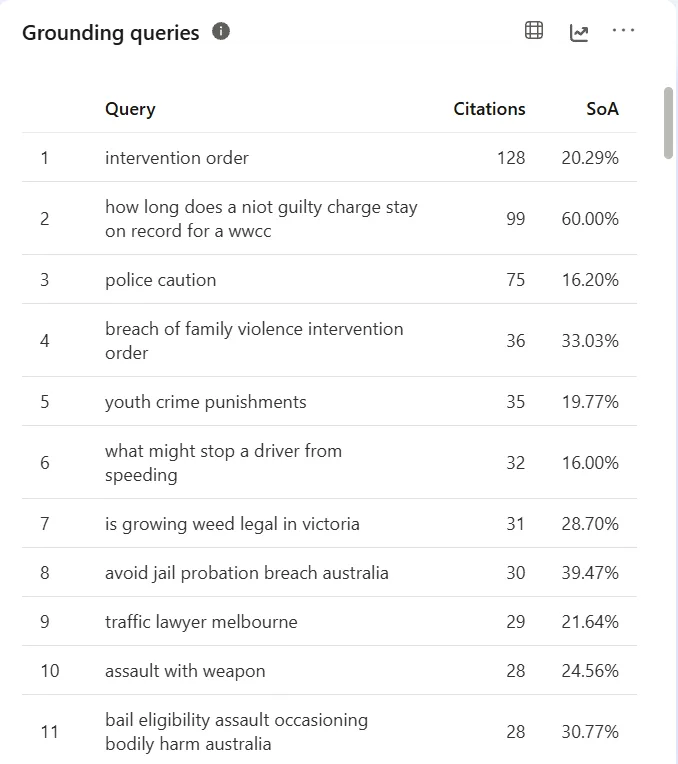Click the 31 citations value
The width and height of the screenshot is (678, 764).
click(516, 524)
